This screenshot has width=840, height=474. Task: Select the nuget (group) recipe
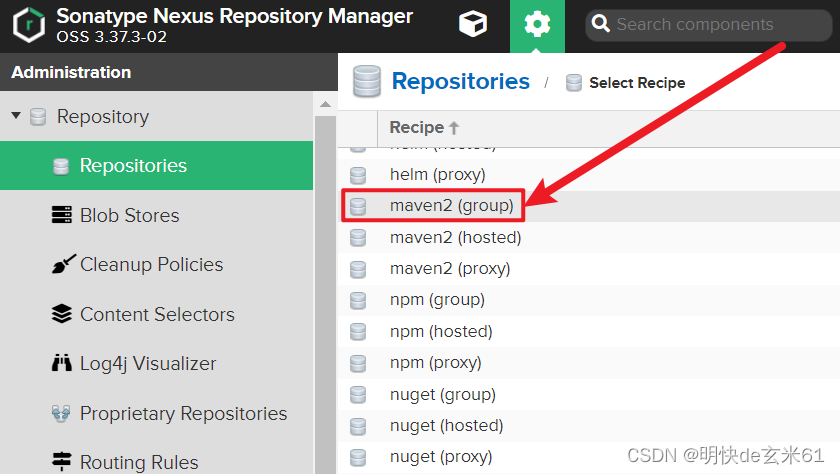click(x=589, y=395)
